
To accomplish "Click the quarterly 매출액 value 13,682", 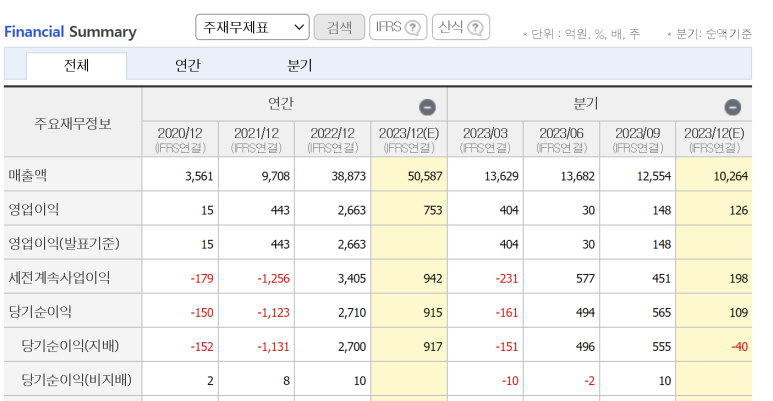I will pyautogui.click(x=578, y=176).
